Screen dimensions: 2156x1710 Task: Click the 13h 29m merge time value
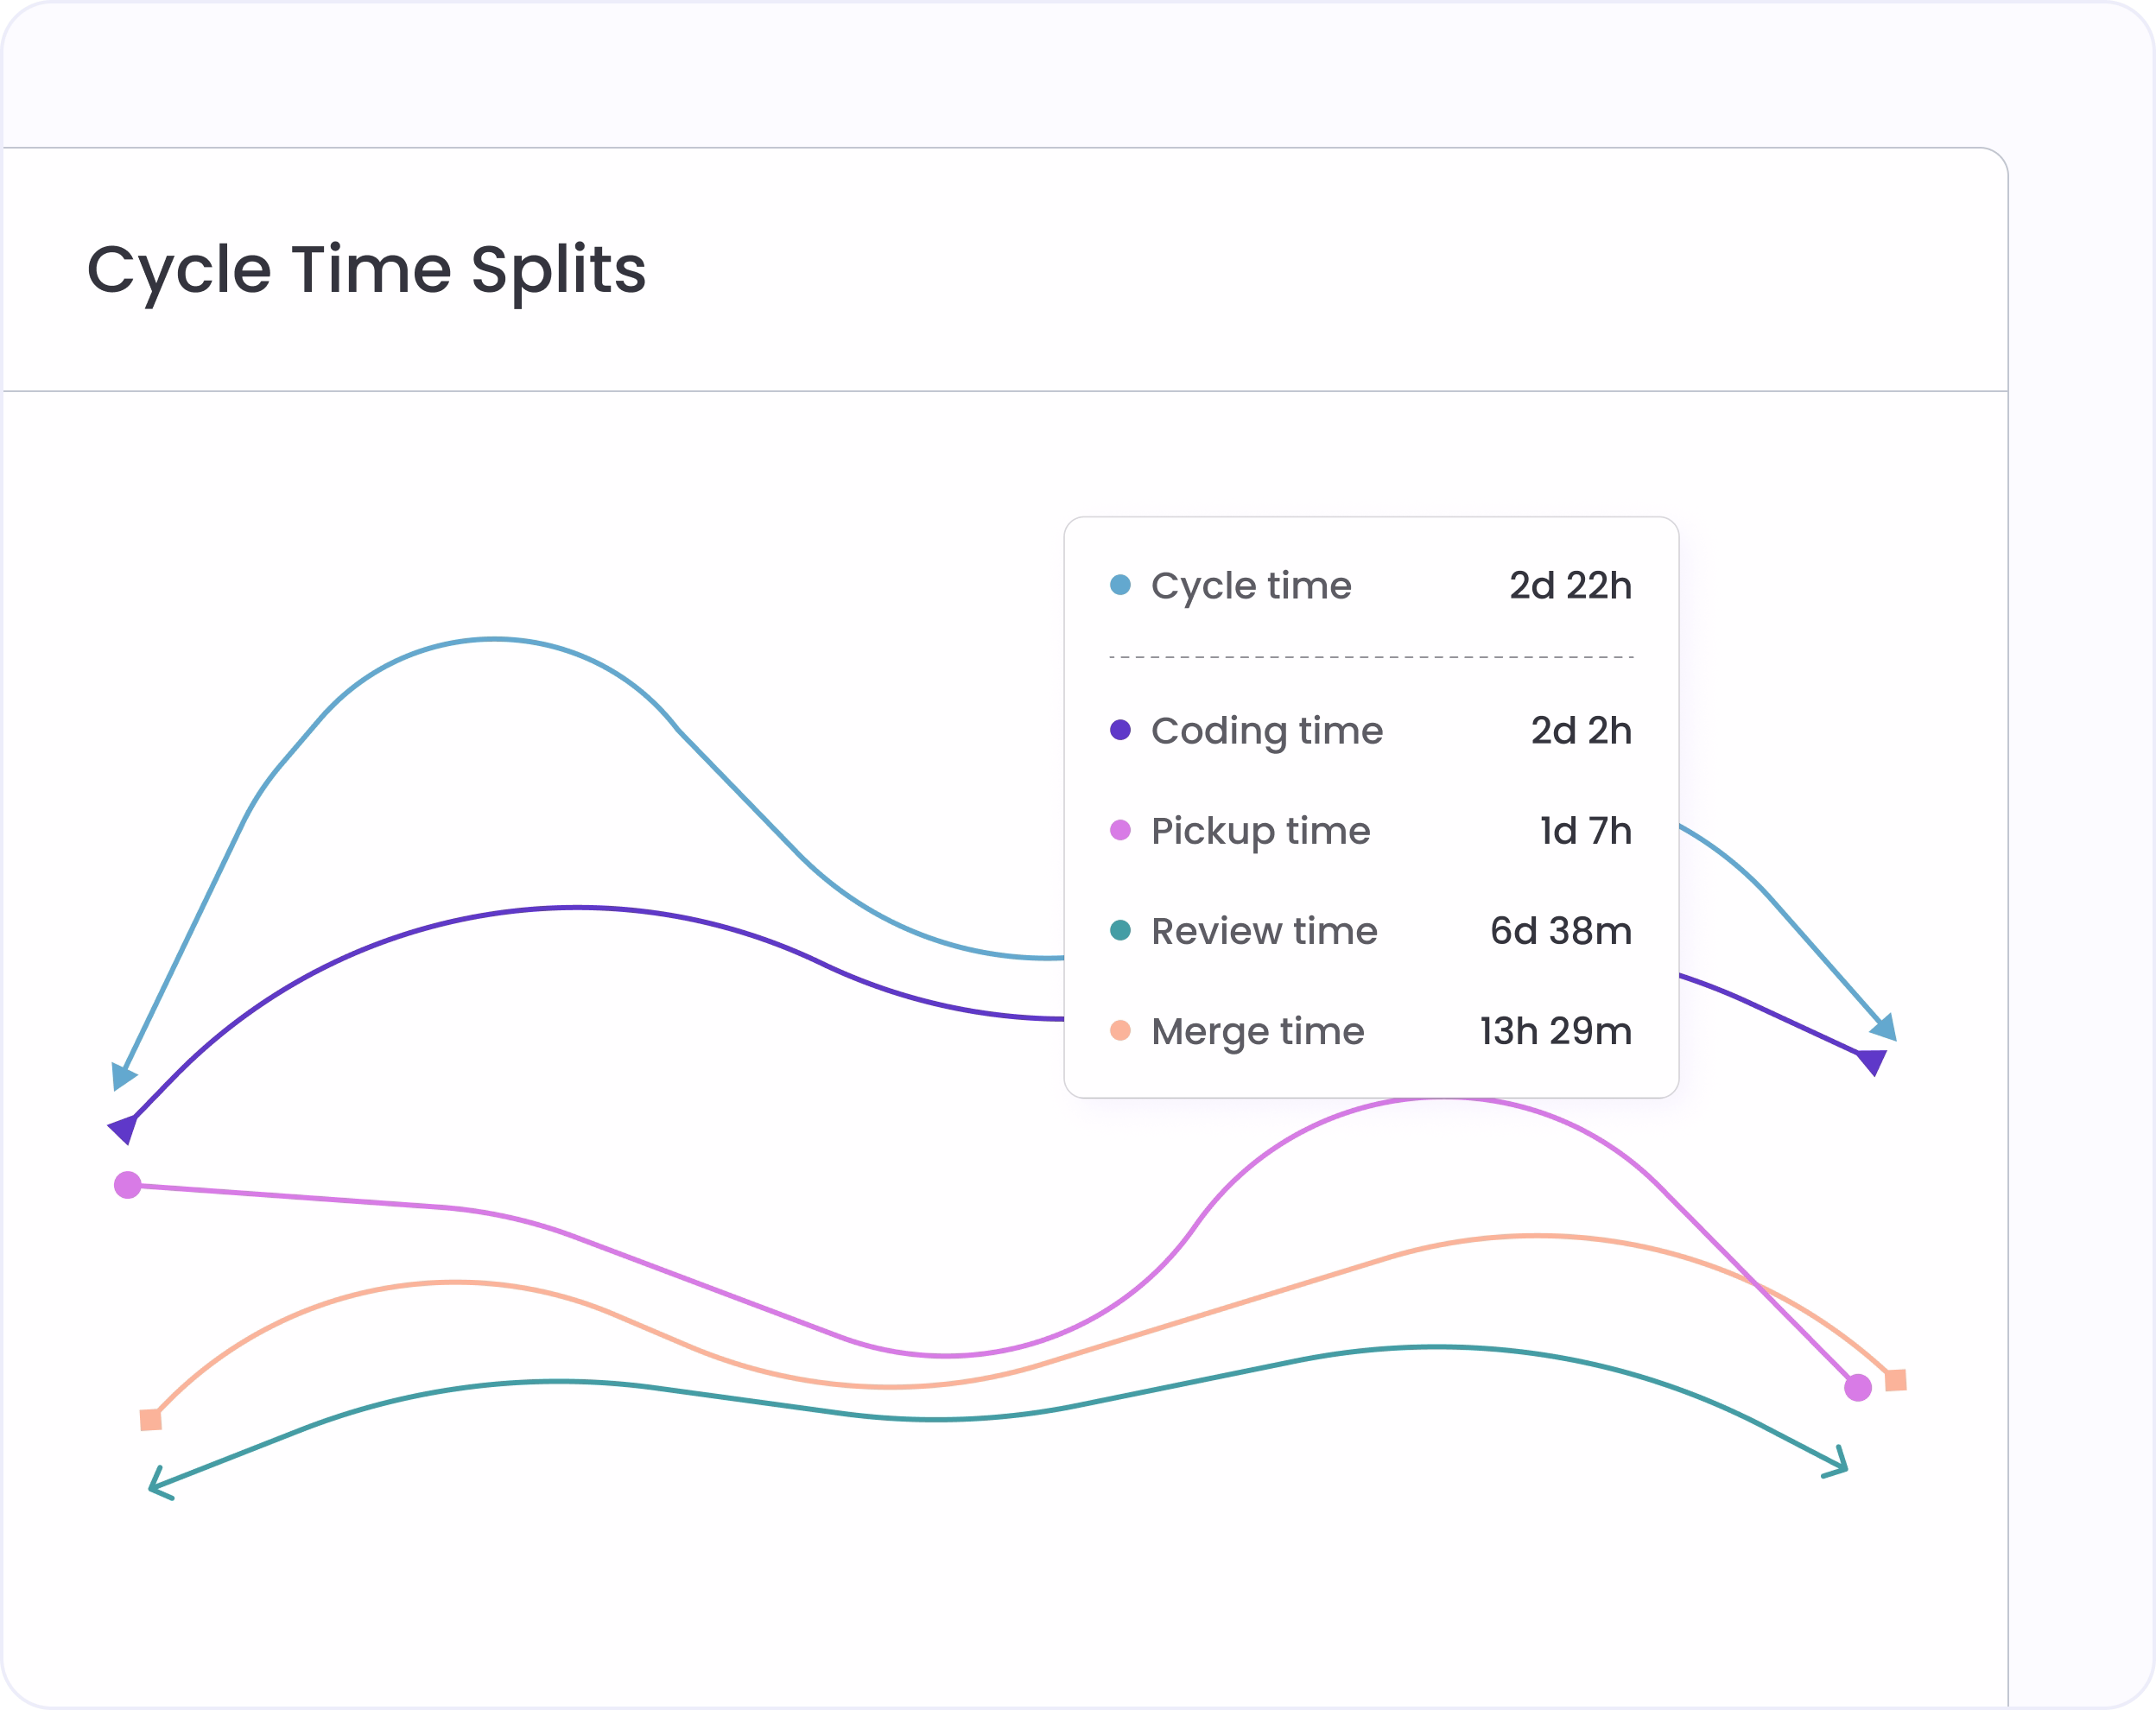tap(1555, 1031)
